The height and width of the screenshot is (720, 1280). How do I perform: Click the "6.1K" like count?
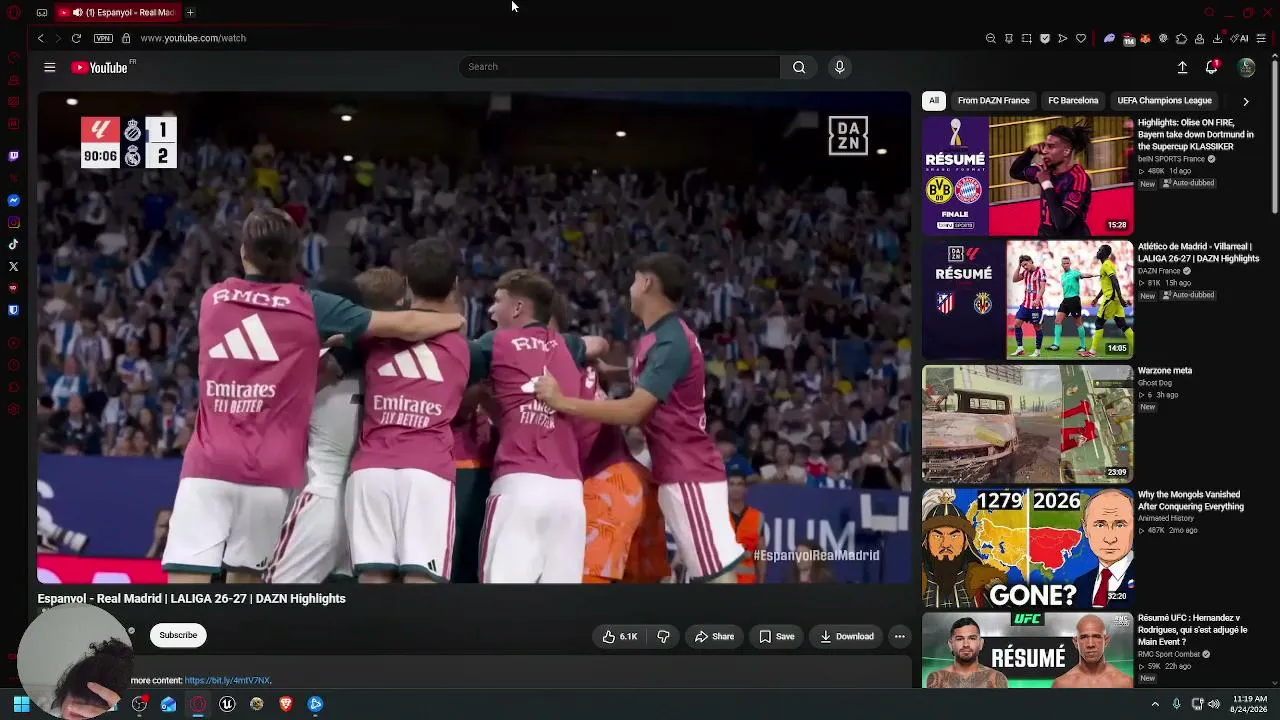click(628, 636)
